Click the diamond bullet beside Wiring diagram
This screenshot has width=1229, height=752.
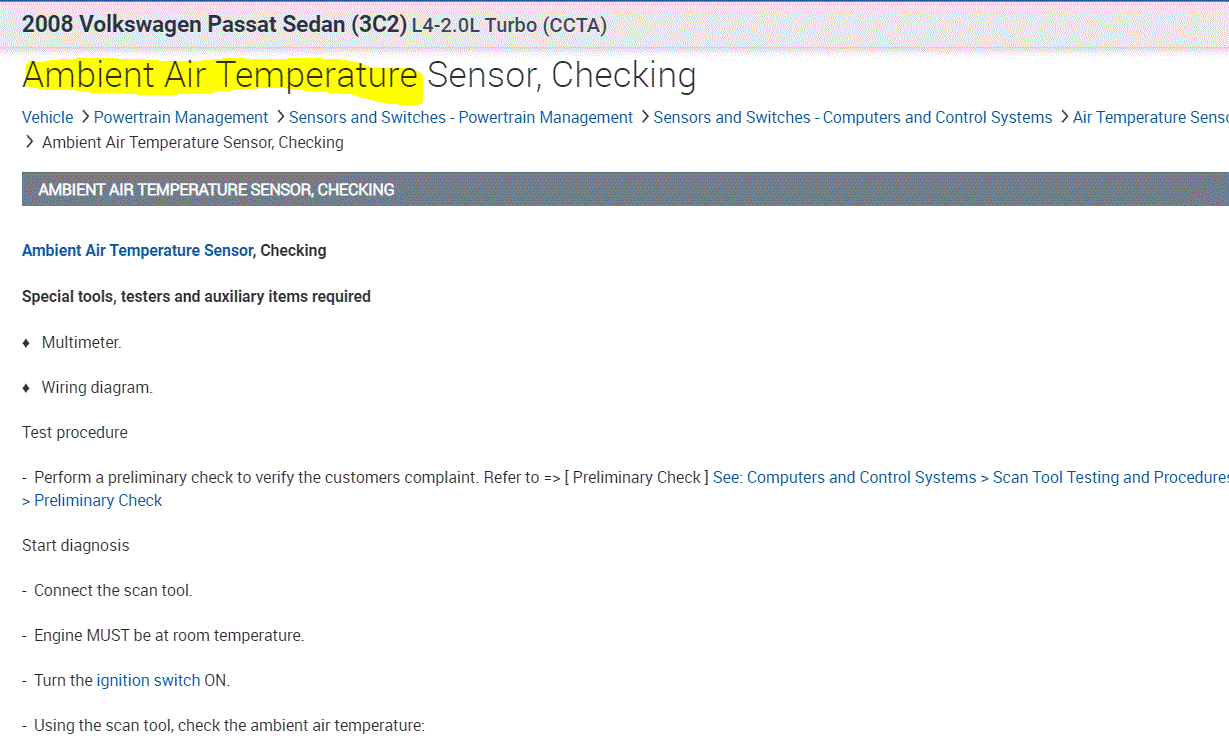[x=27, y=388]
